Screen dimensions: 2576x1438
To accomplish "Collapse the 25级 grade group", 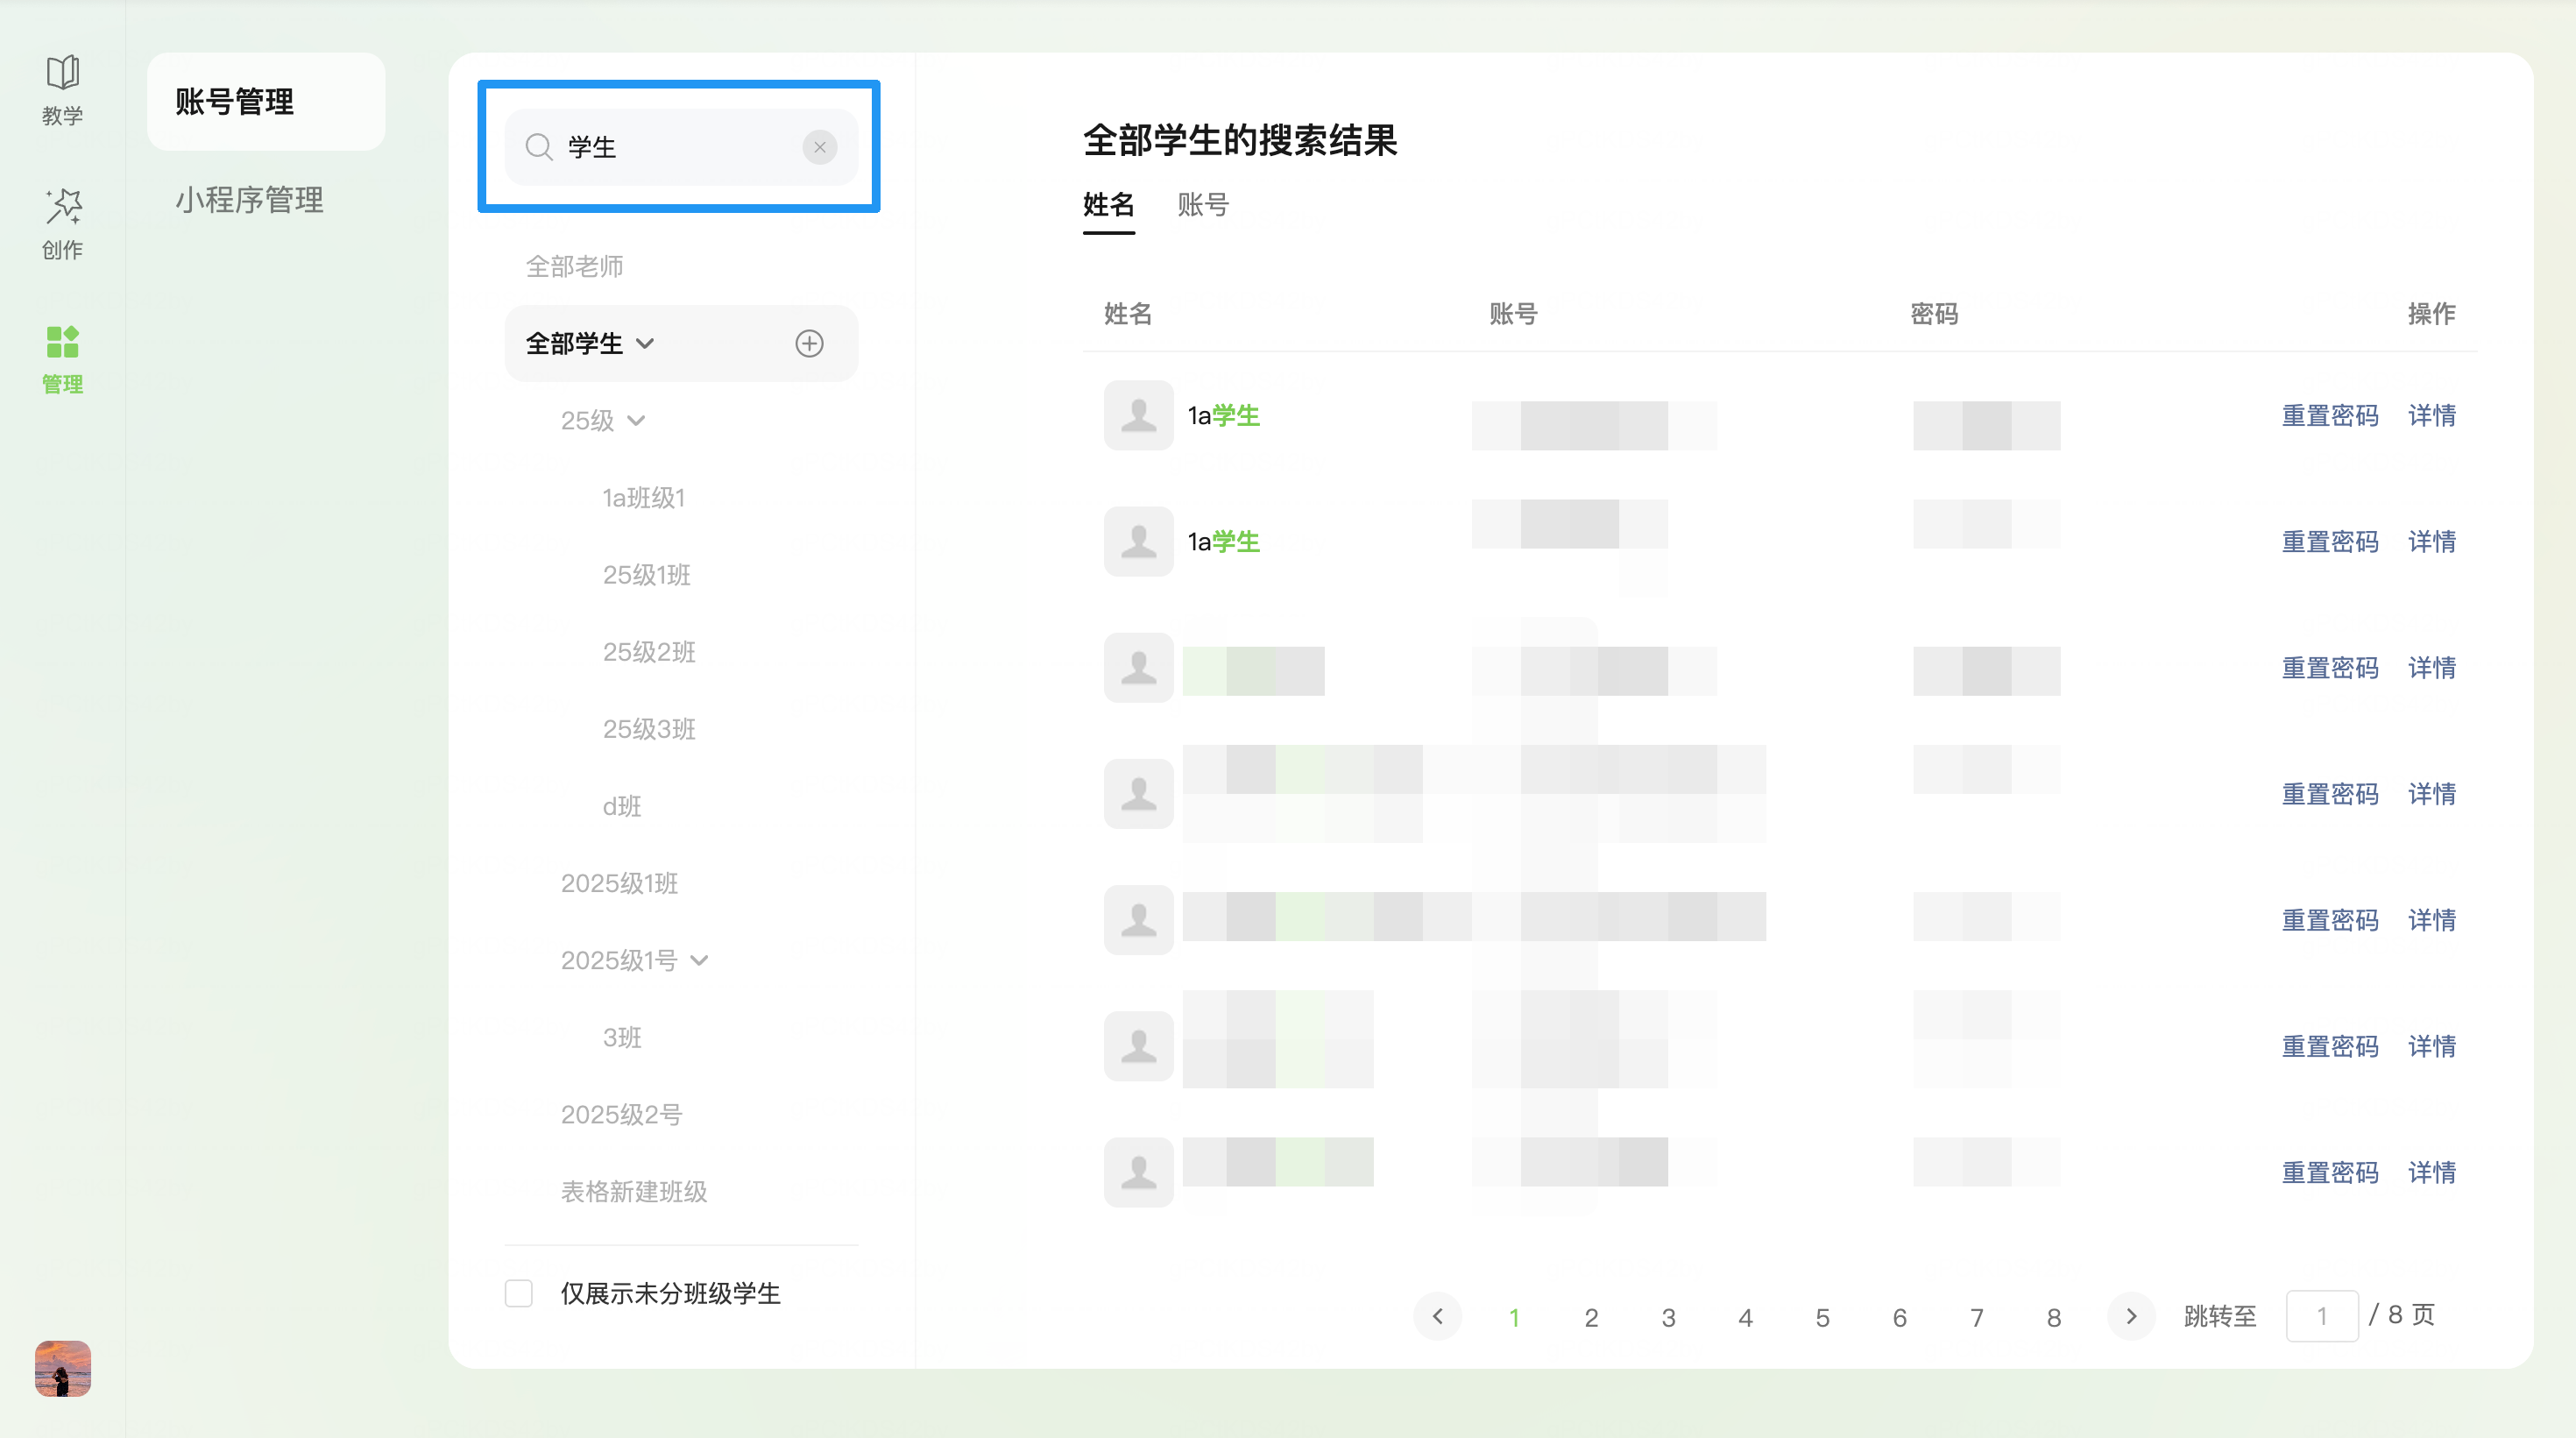I will pyautogui.click(x=636, y=420).
